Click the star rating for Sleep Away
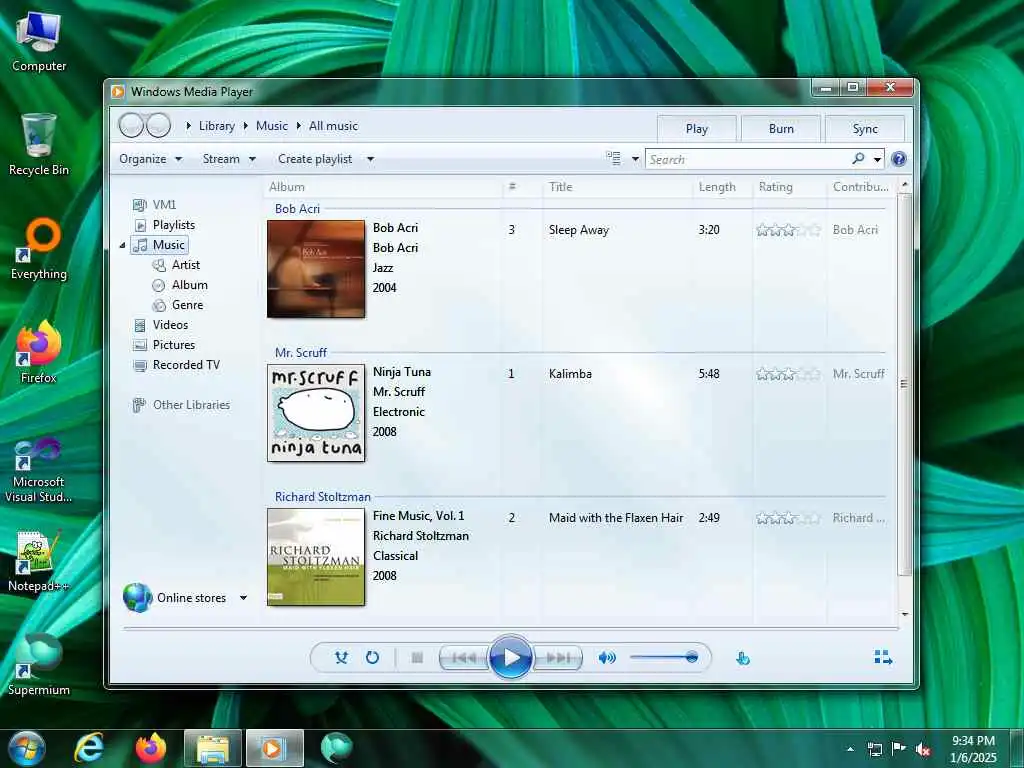This screenshot has height=768, width=1024. 788,230
